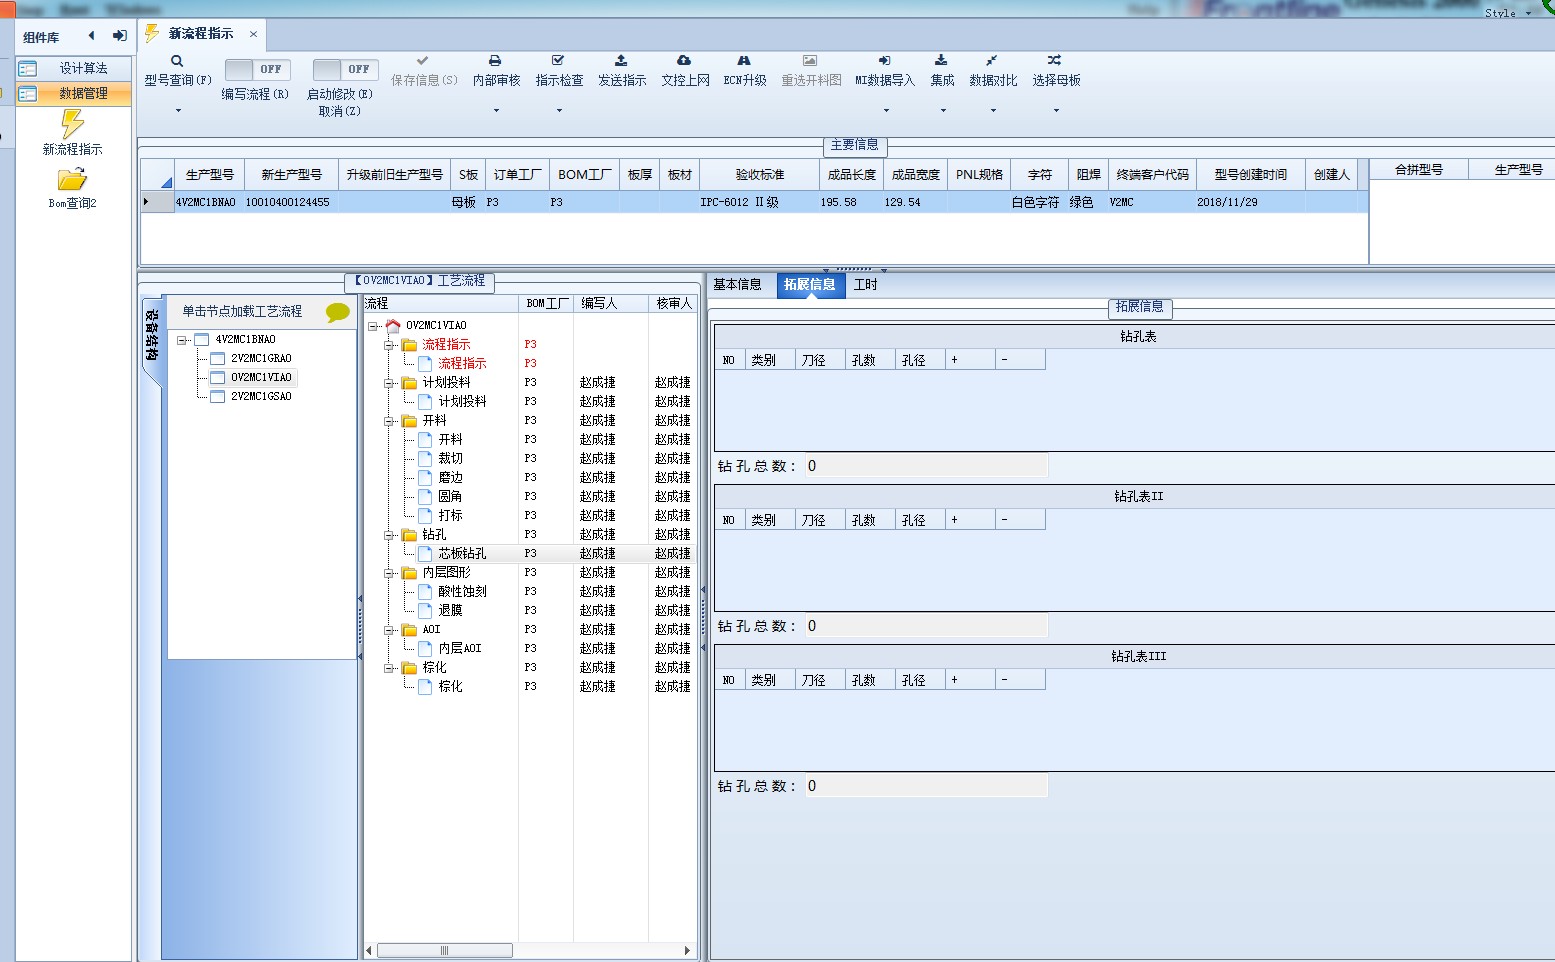
Task: Click - column header in 钻孔表II
Action: [1020, 520]
